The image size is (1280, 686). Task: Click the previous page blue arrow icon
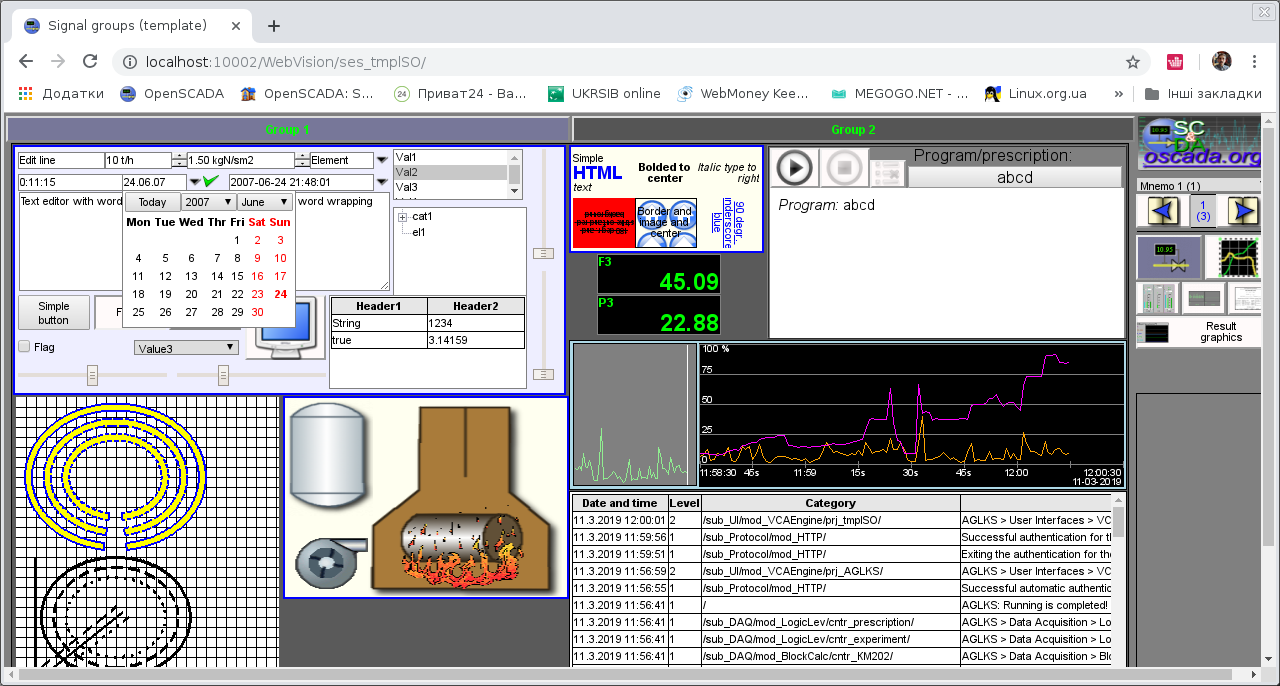tap(1162, 211)
